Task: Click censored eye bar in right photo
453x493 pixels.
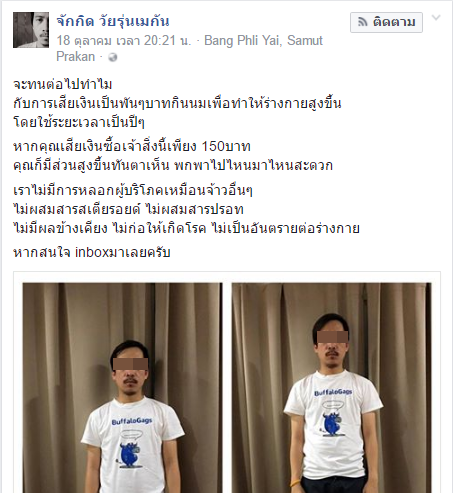Action: coord(332,337)
